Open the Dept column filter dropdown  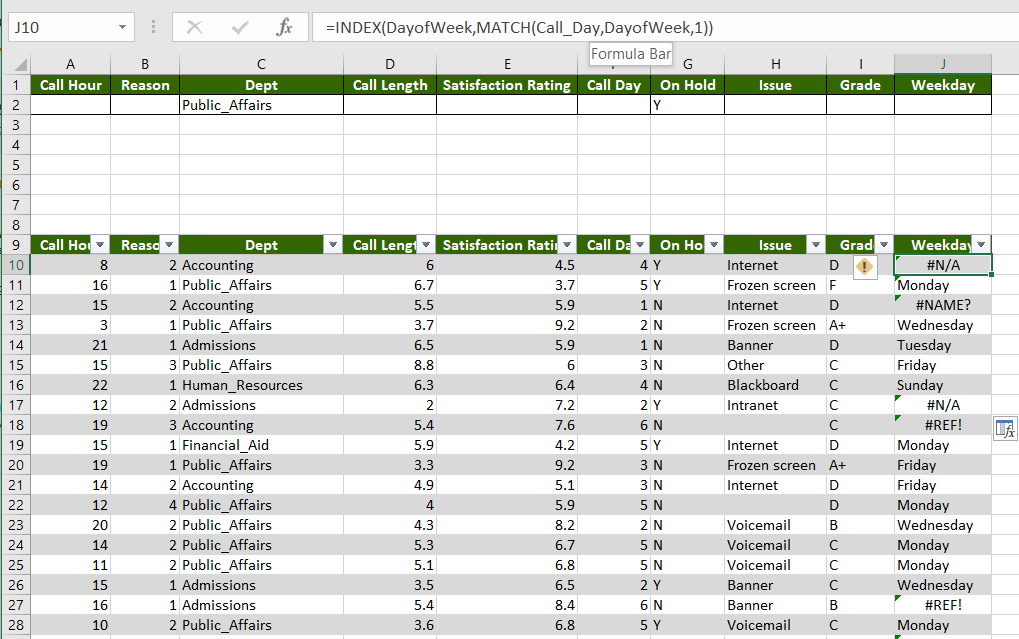pos(333,245)
